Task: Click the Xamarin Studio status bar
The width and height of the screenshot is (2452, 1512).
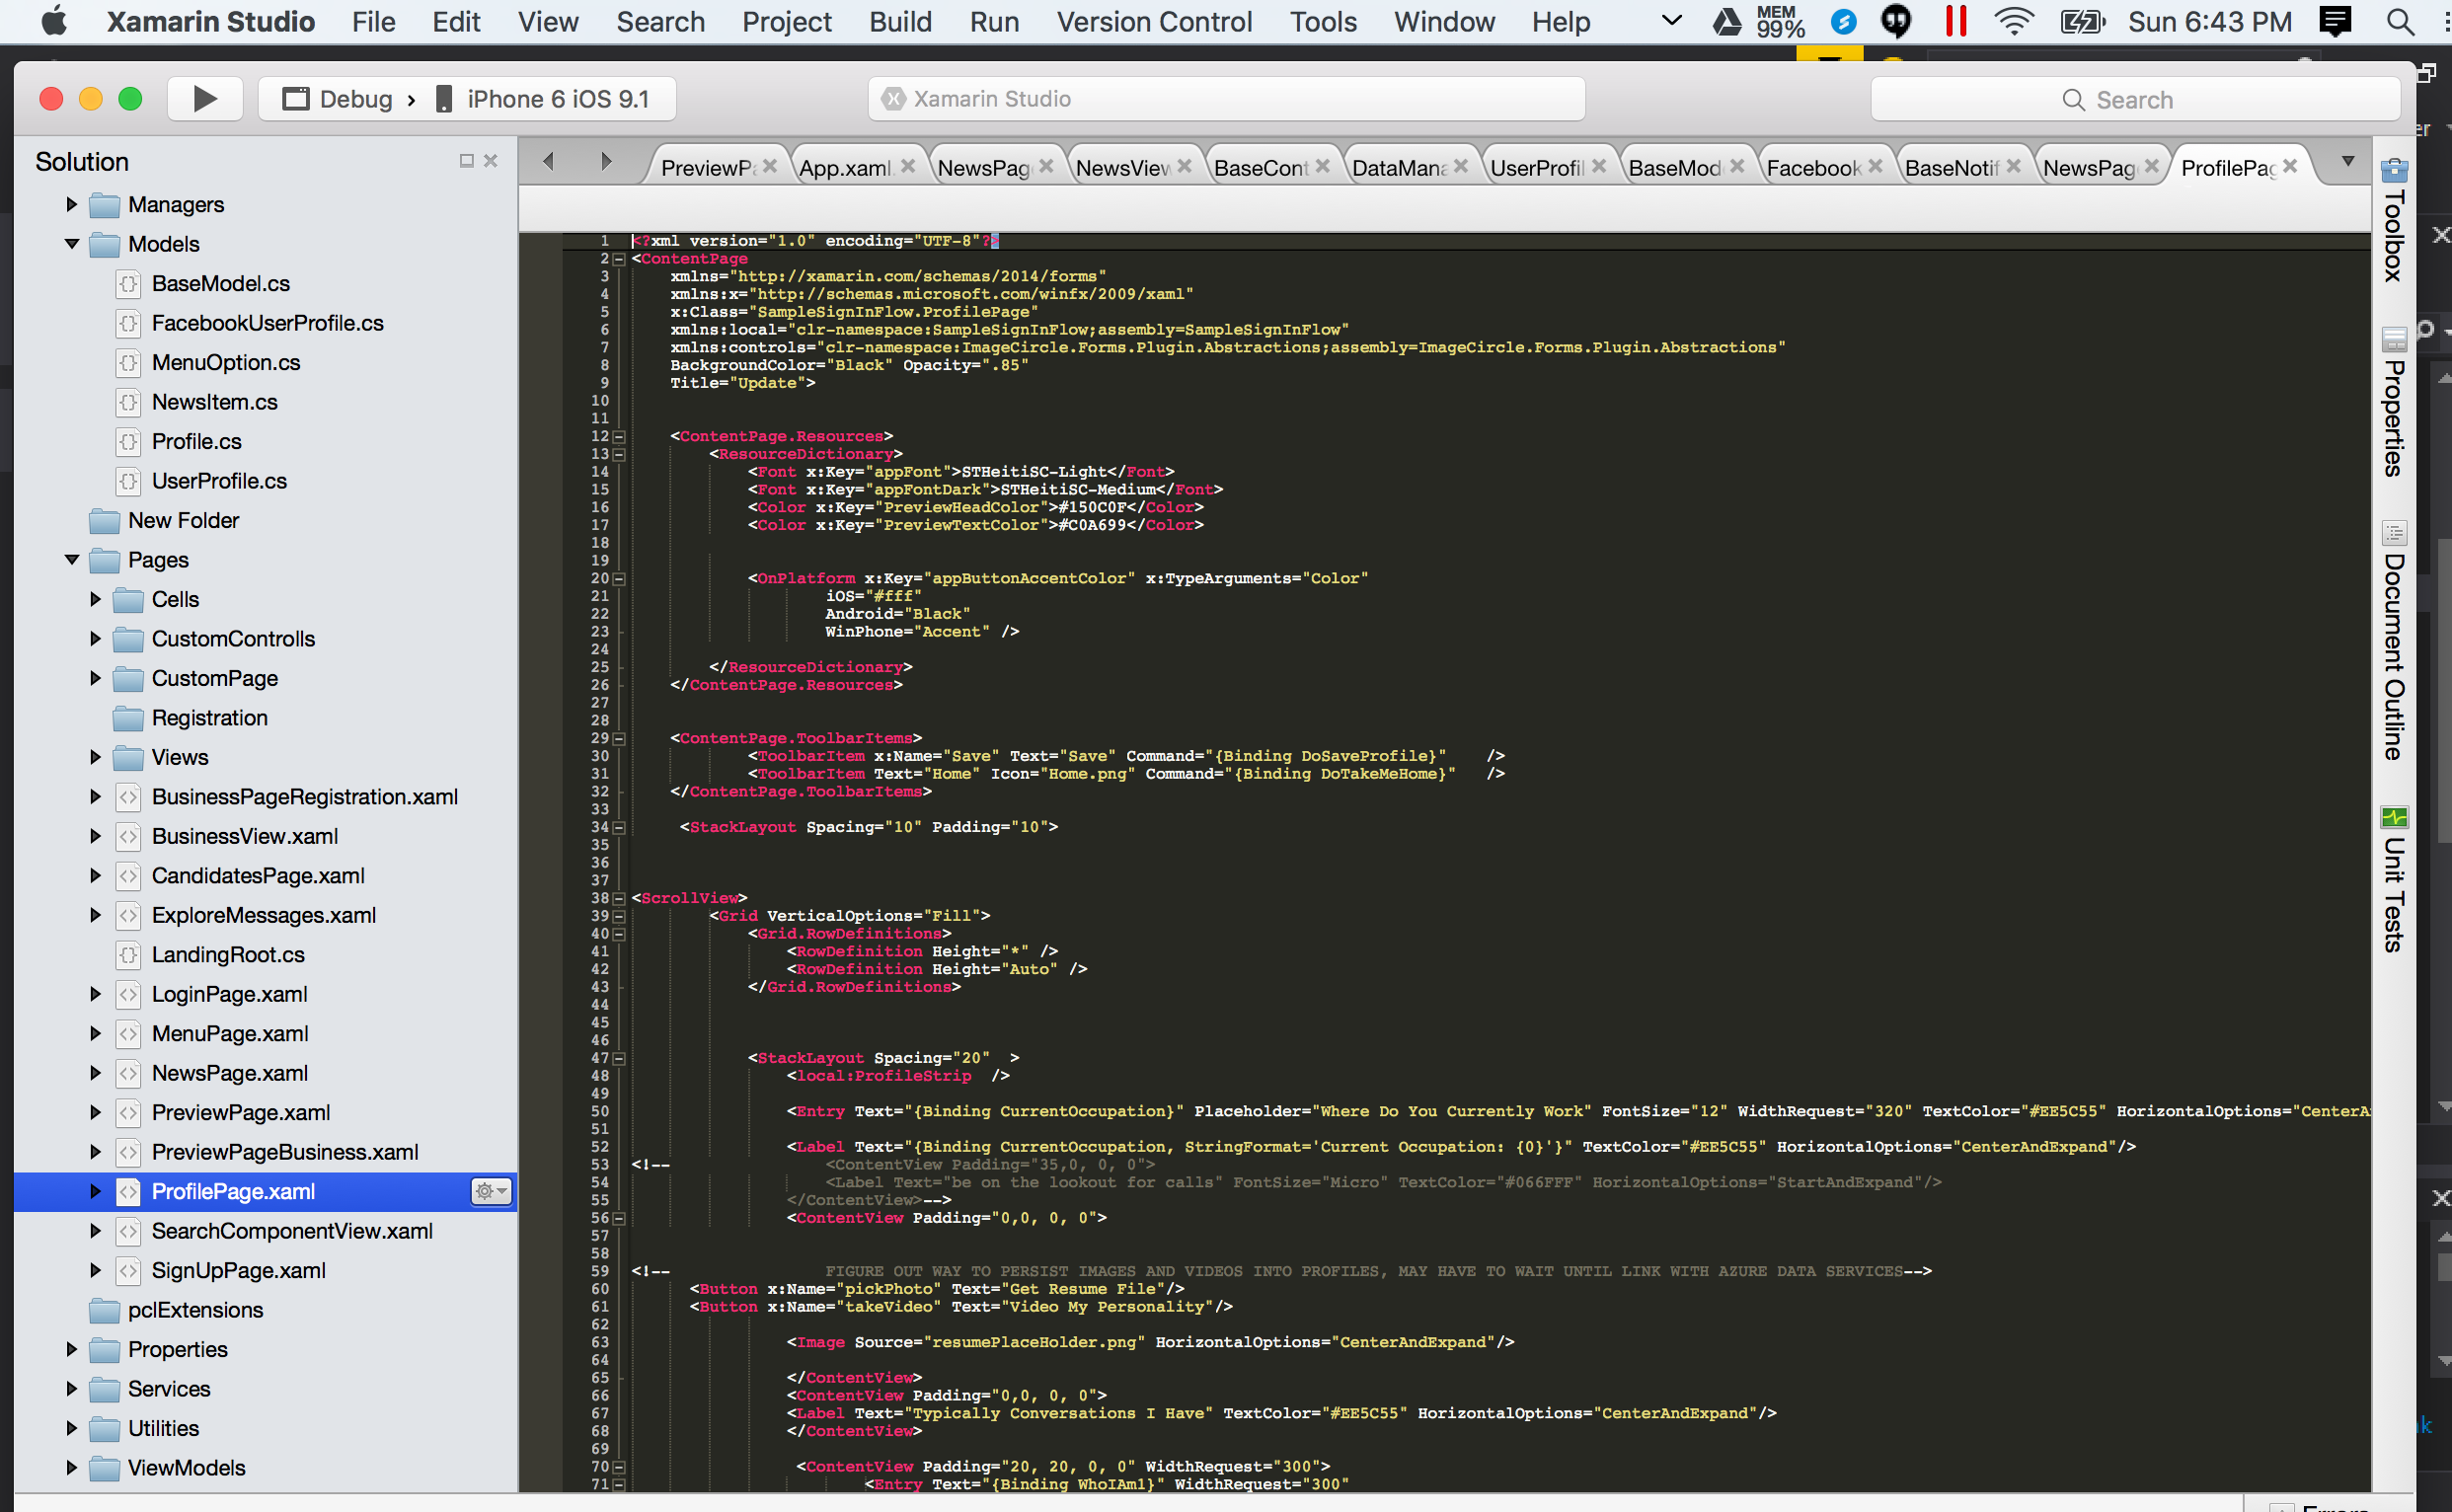Action: point(1226,99)
